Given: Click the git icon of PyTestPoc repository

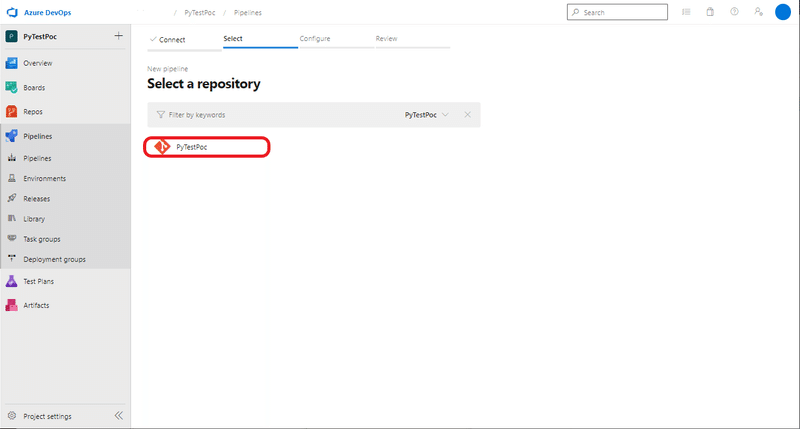Looking at the screenshot, I should pos(162,147).
